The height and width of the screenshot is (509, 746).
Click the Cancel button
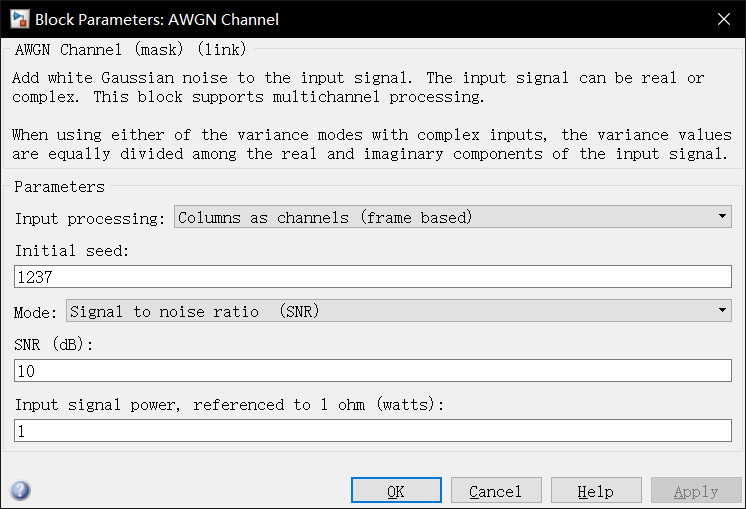(496, 490)
